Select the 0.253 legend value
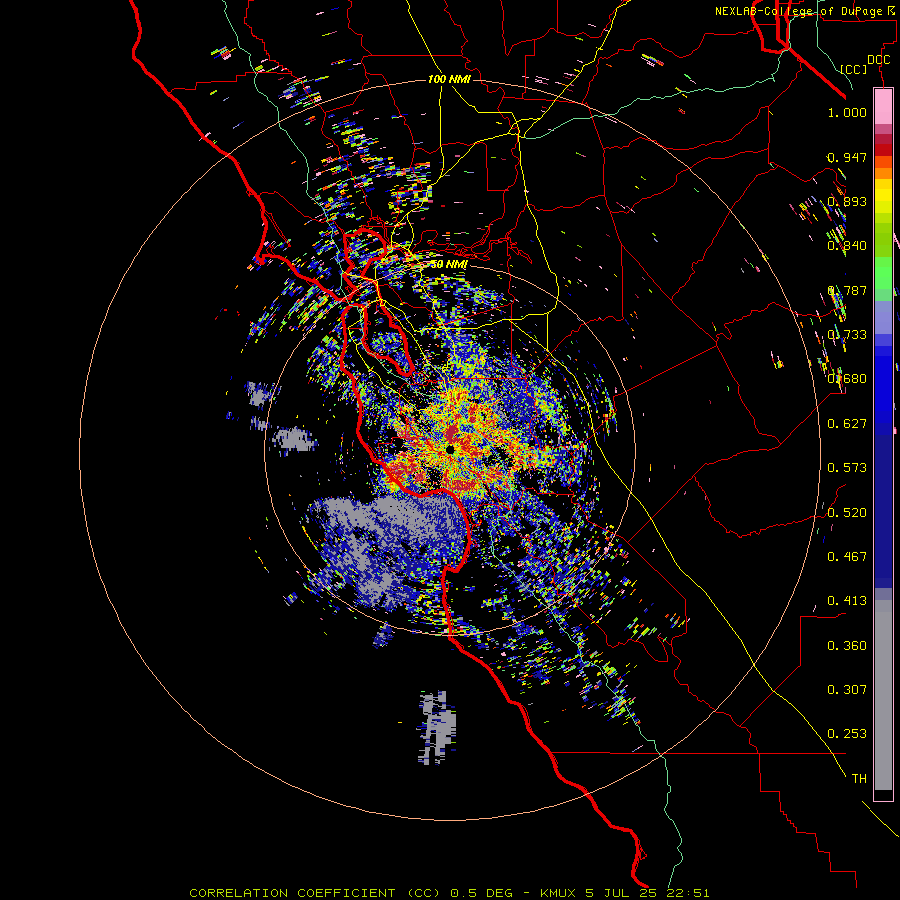The width and height of the screenshot is (900, 900). [x=847, y=734]
